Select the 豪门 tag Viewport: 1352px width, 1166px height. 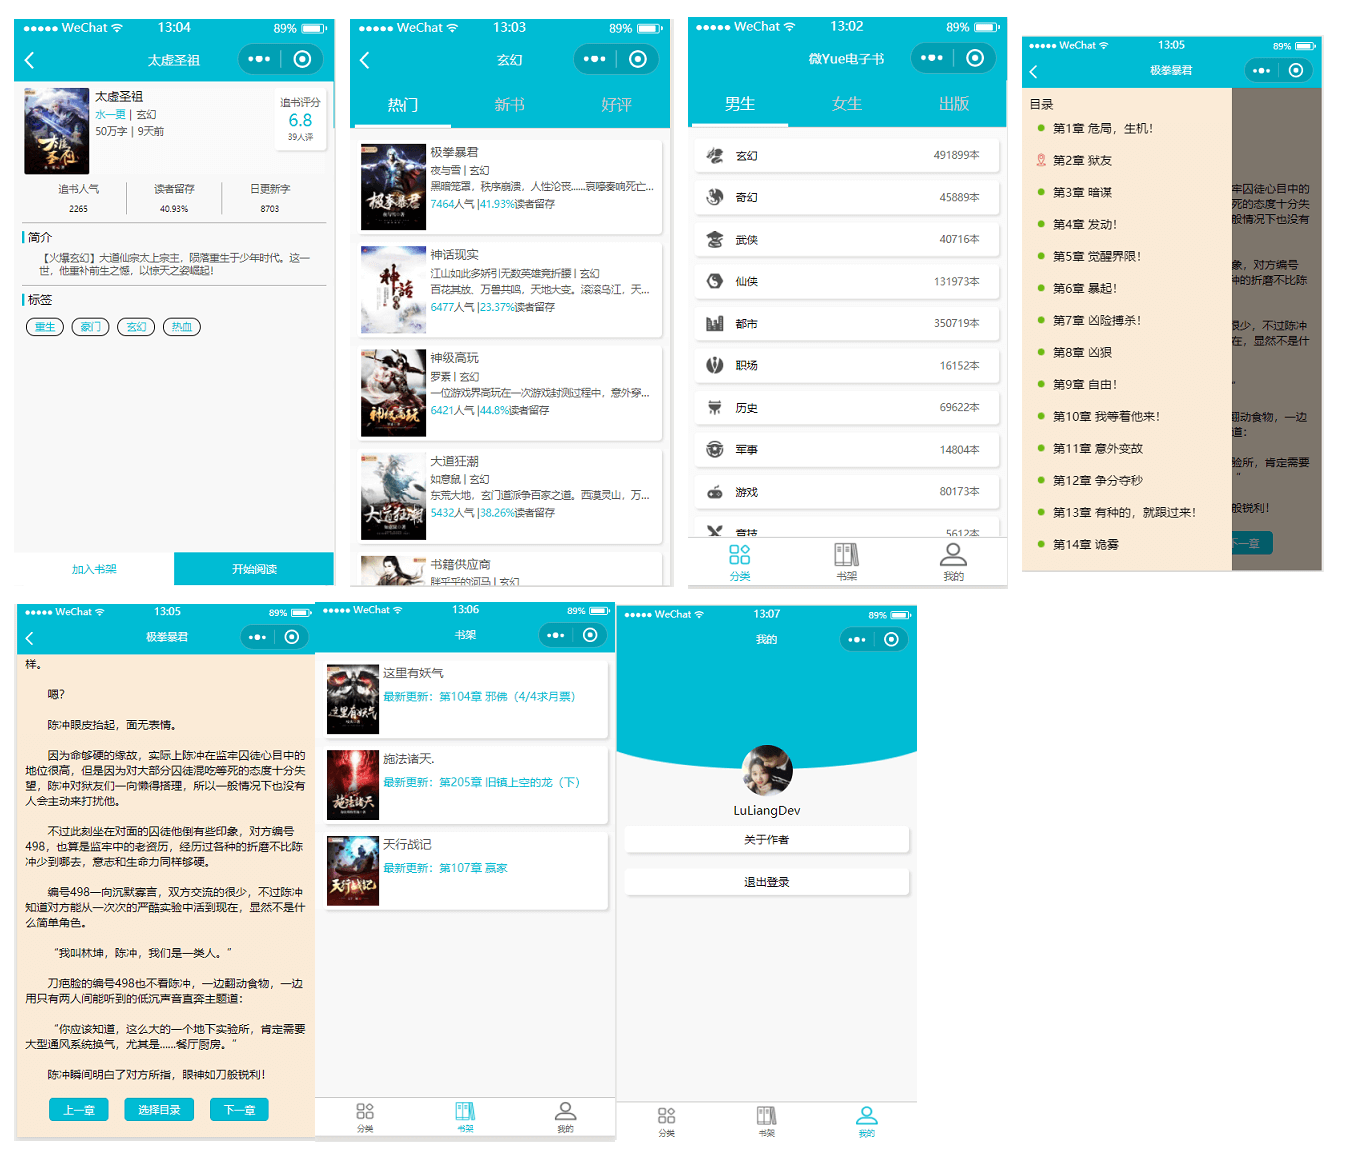click(x=91, y=327)
